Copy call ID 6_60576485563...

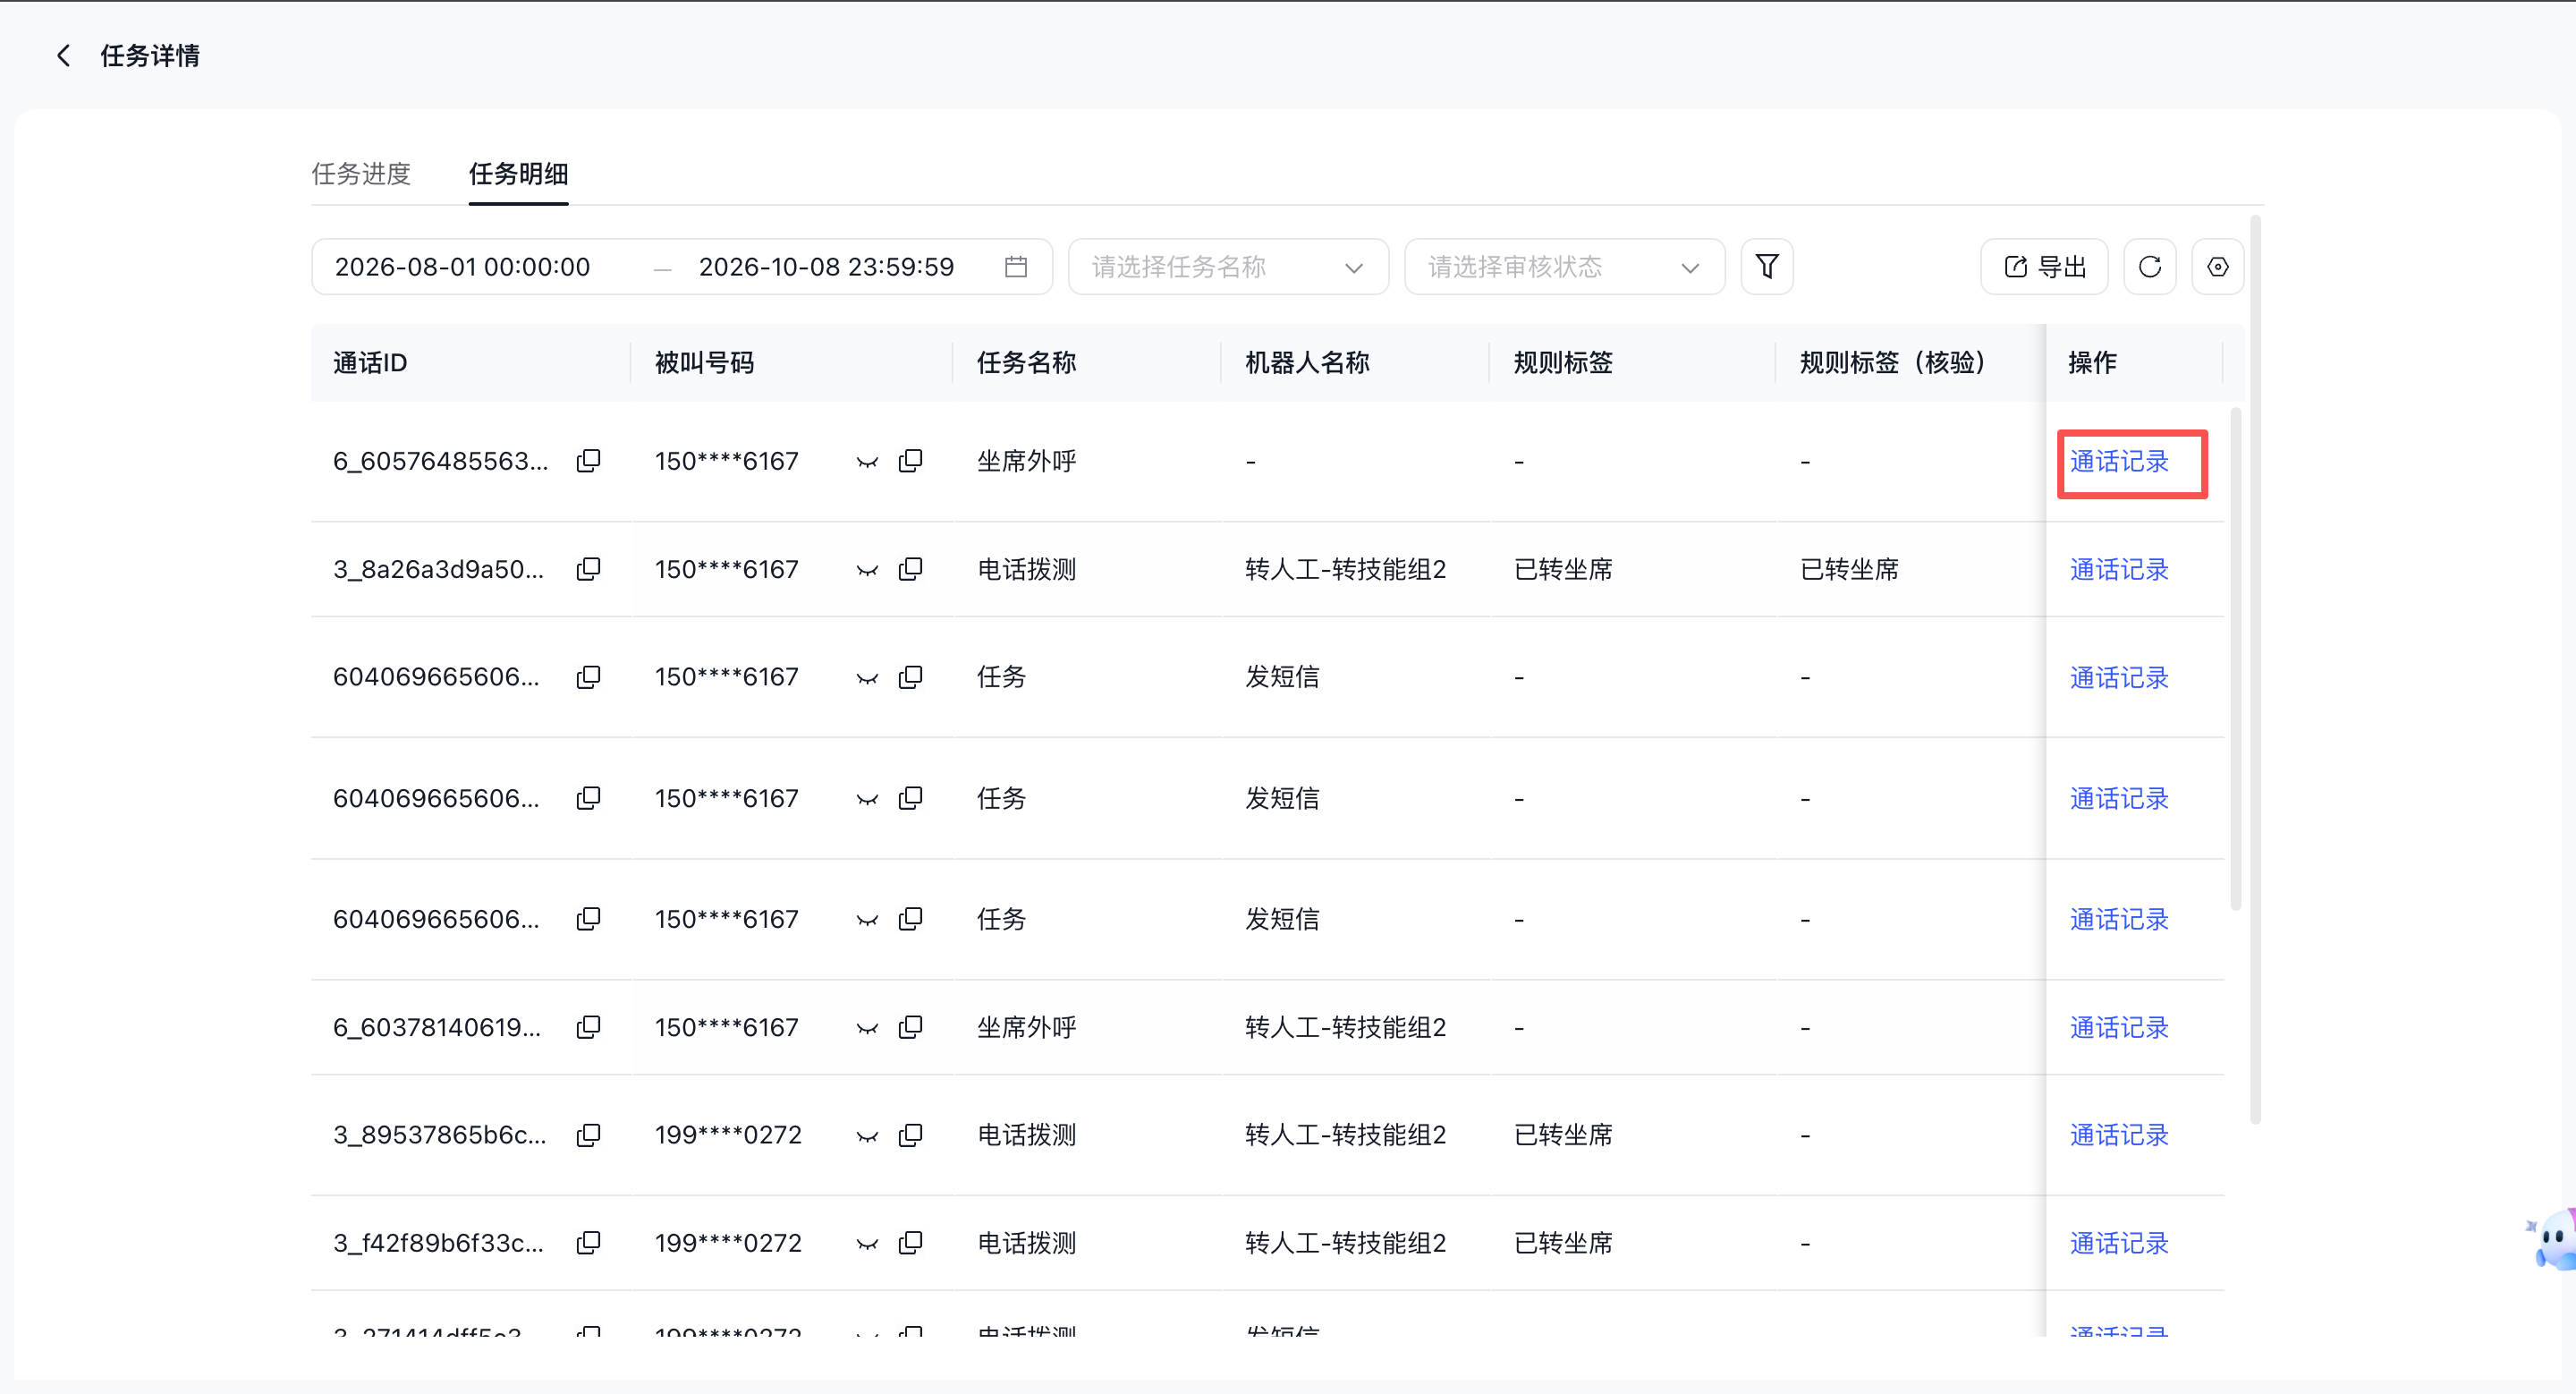pos(589,461)
